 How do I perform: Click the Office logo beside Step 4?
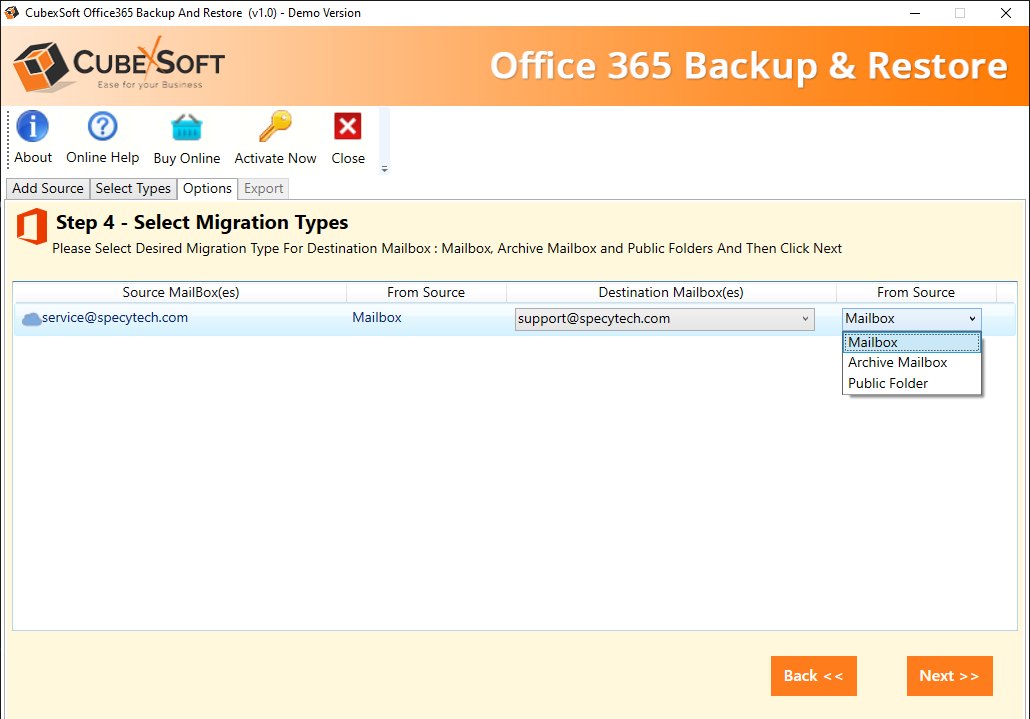pyautogui.click(x=32, y=227)
